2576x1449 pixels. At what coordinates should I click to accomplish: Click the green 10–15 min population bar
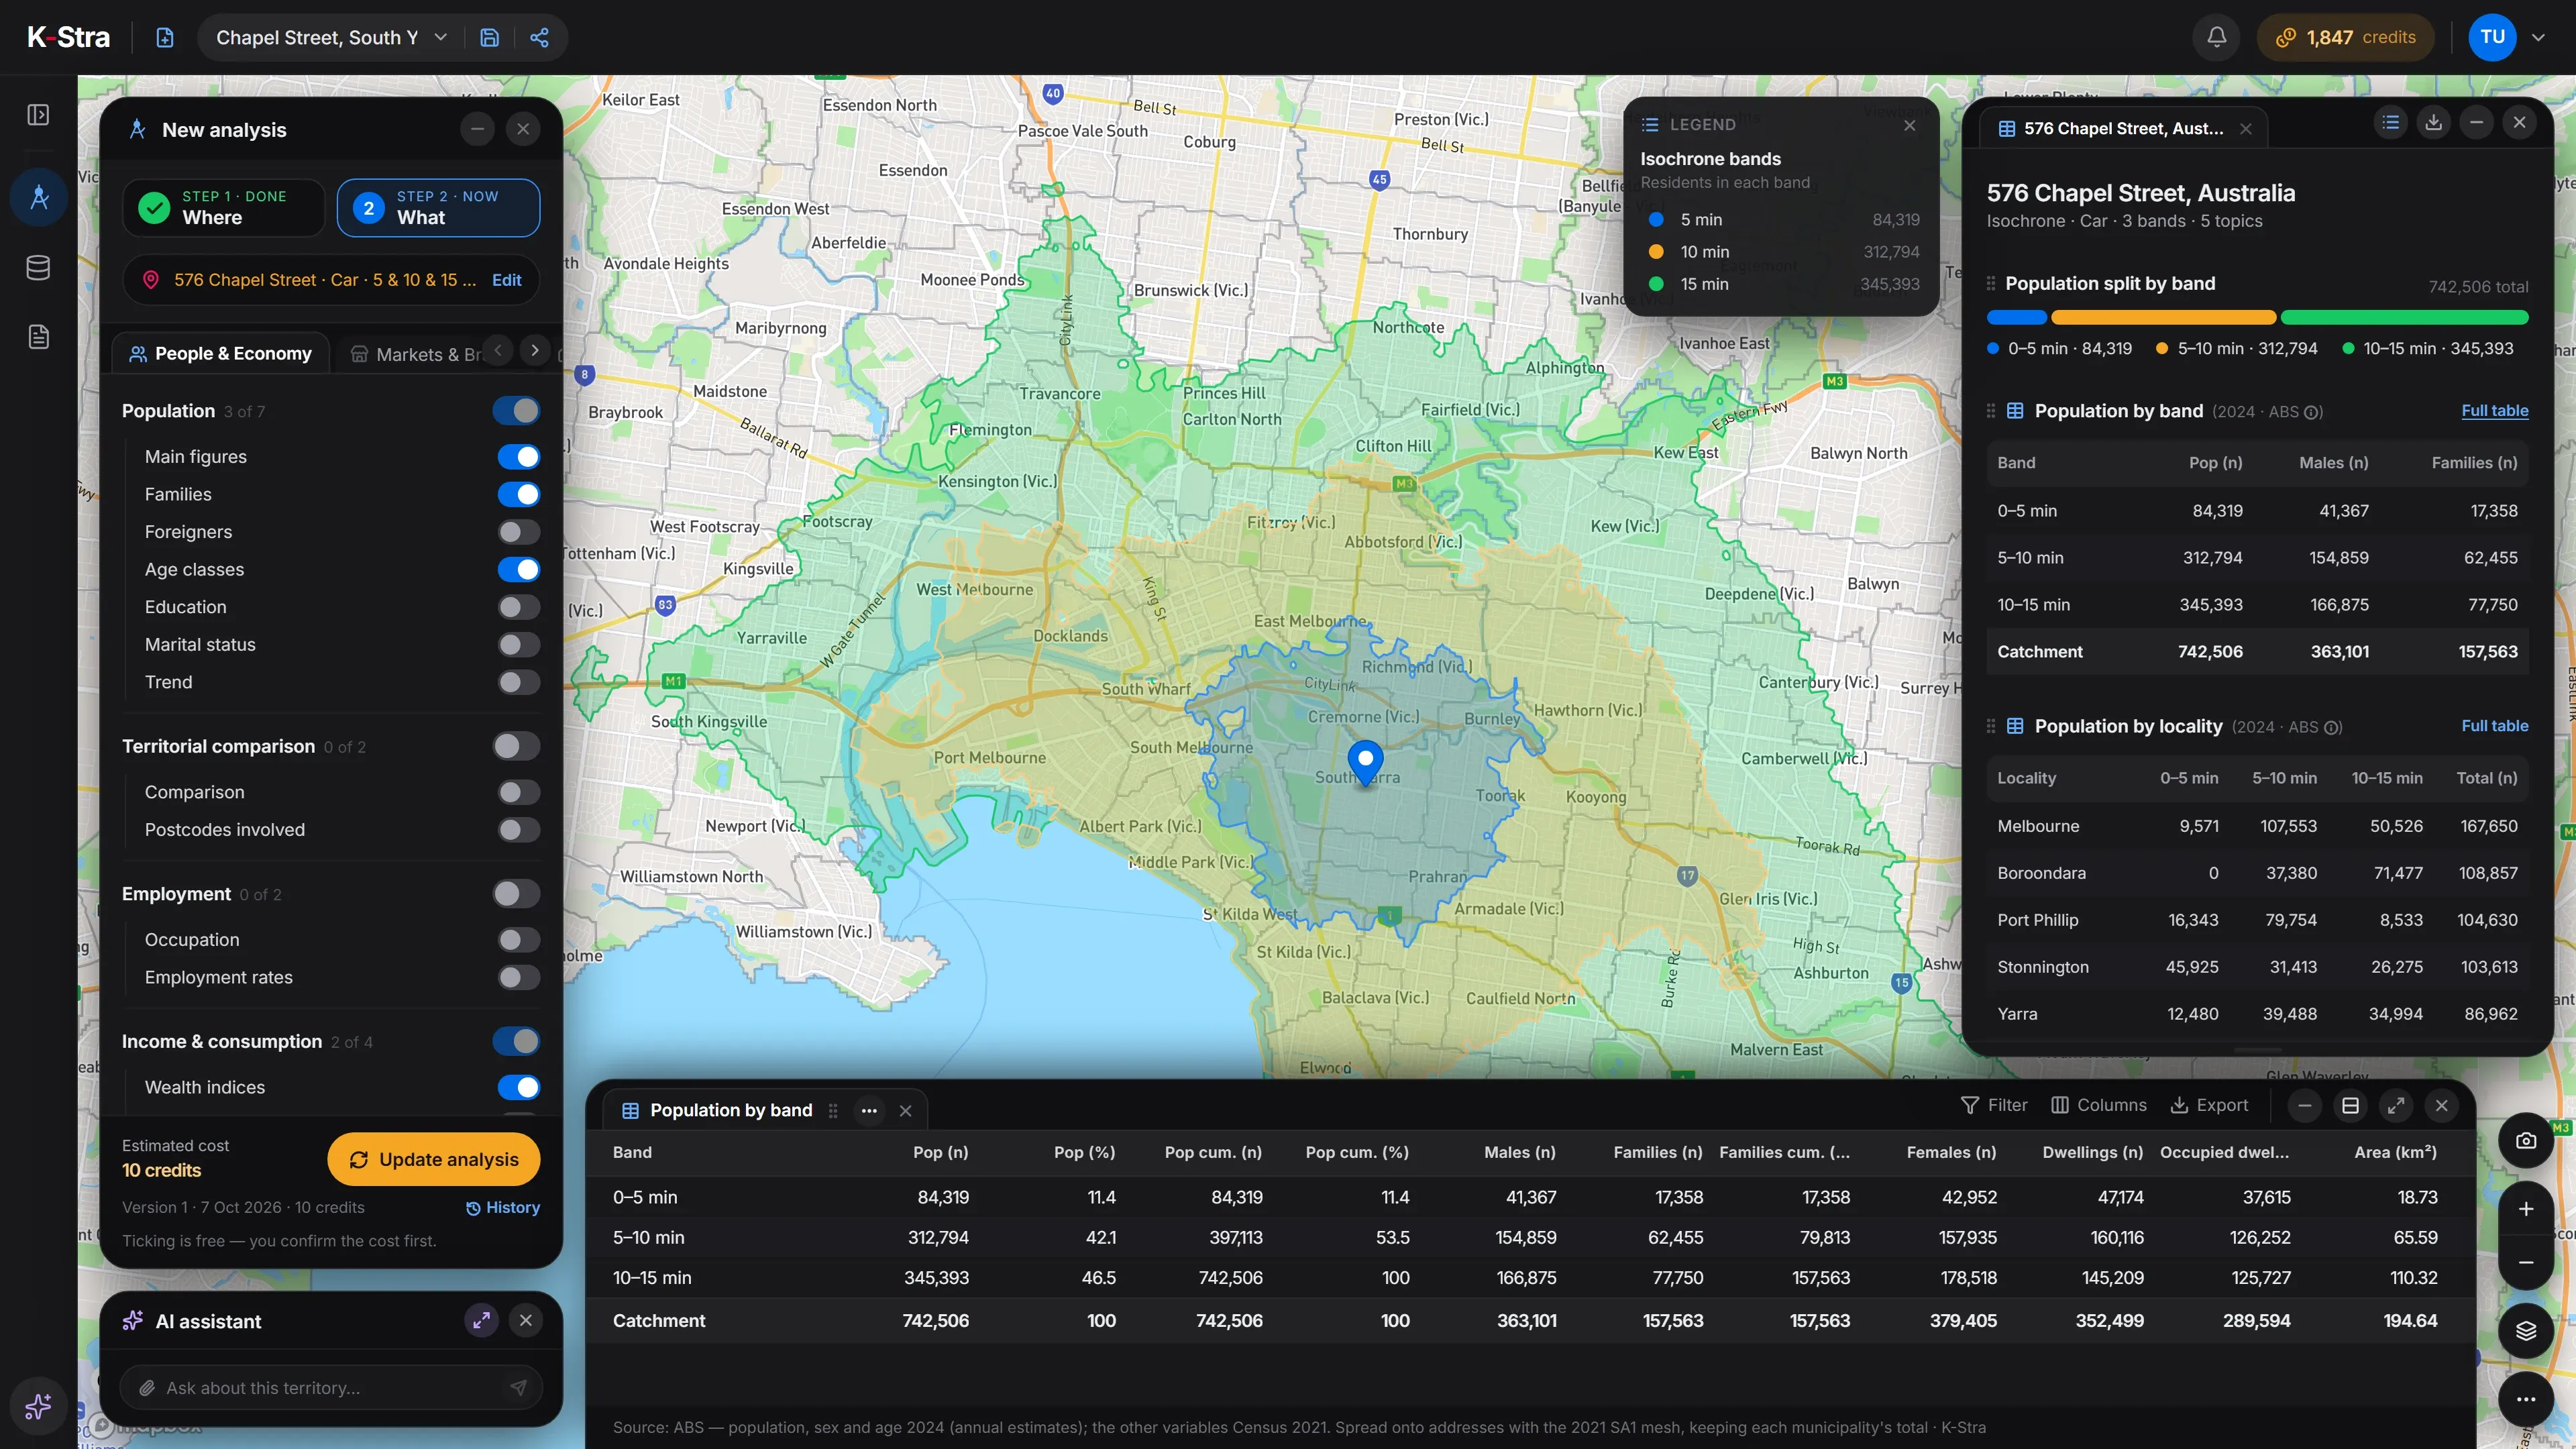(x=2404, y=318)
